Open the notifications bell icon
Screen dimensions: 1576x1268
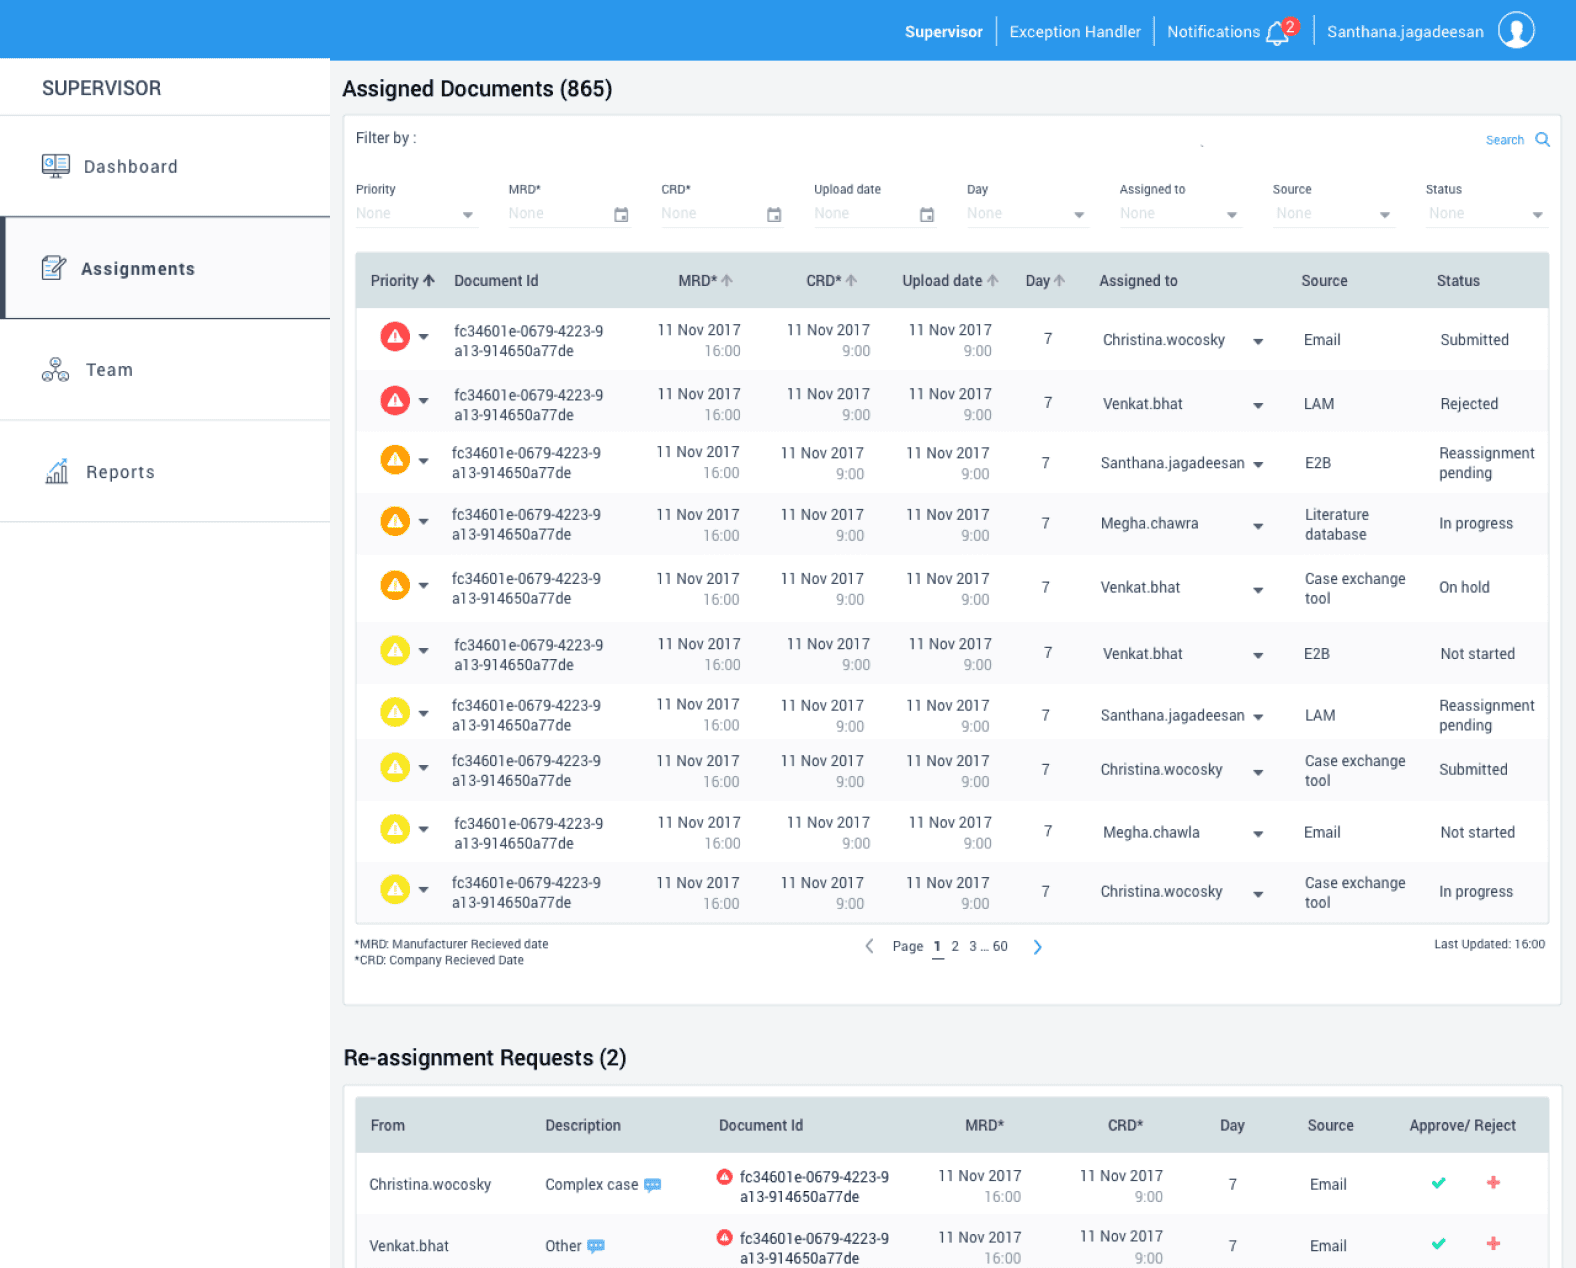click(x=1277, y=33)
